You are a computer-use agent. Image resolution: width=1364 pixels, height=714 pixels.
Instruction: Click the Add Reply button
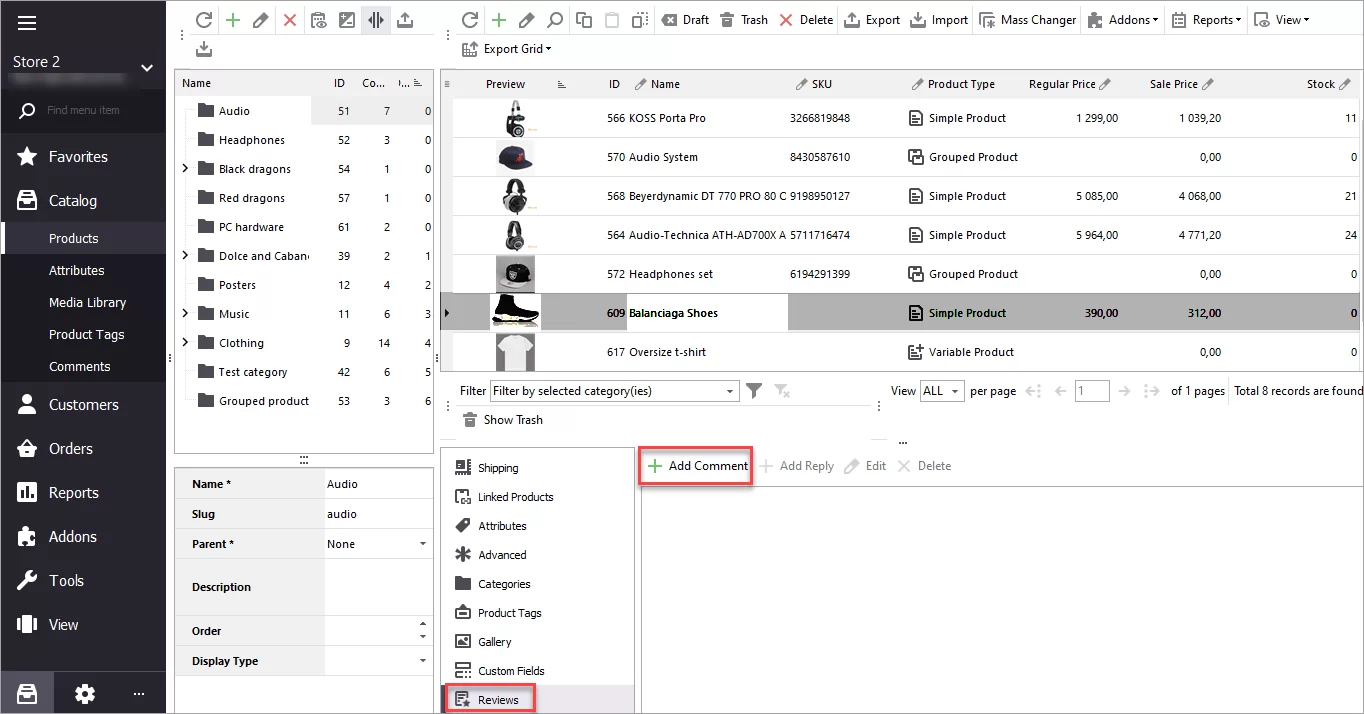[x=797, y=465]
